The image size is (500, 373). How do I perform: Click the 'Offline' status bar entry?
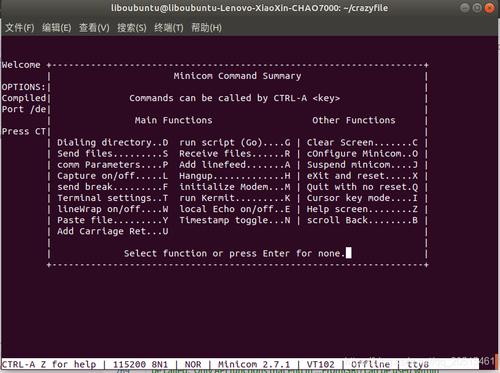pos(370,364)
